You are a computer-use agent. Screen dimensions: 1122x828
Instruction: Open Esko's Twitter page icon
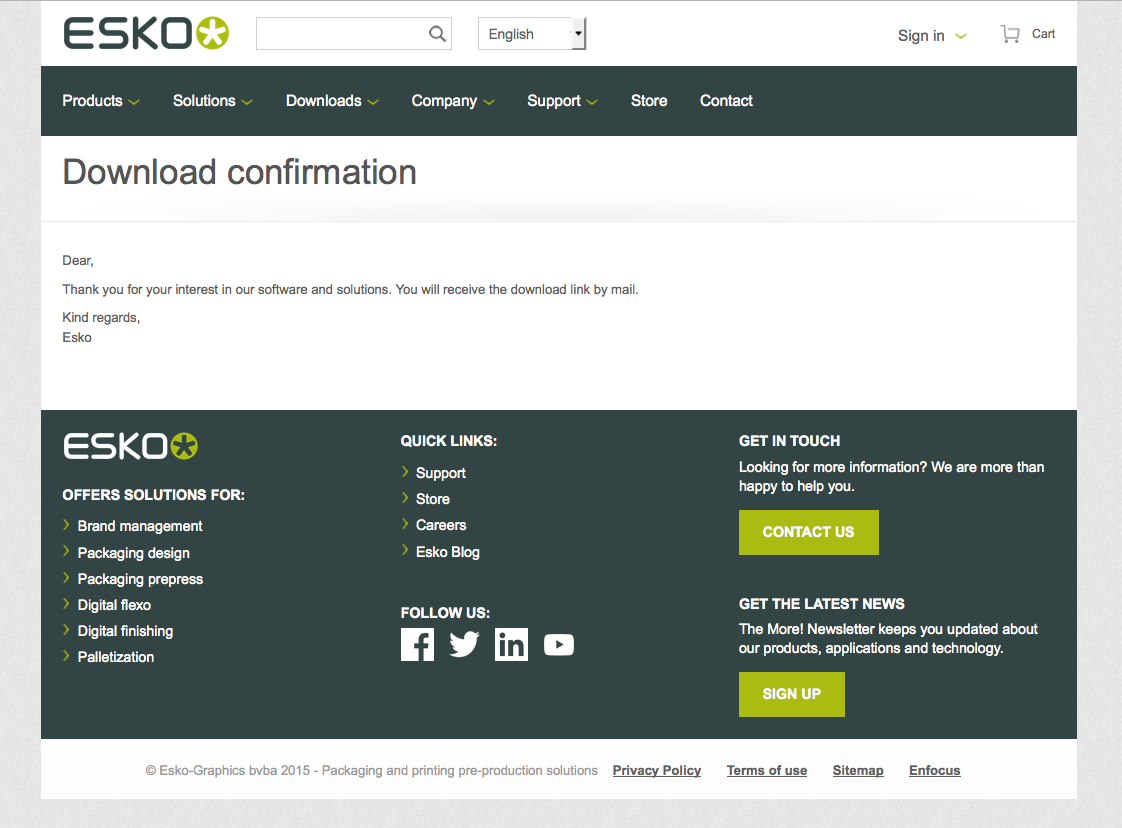[x=464, y=645]
